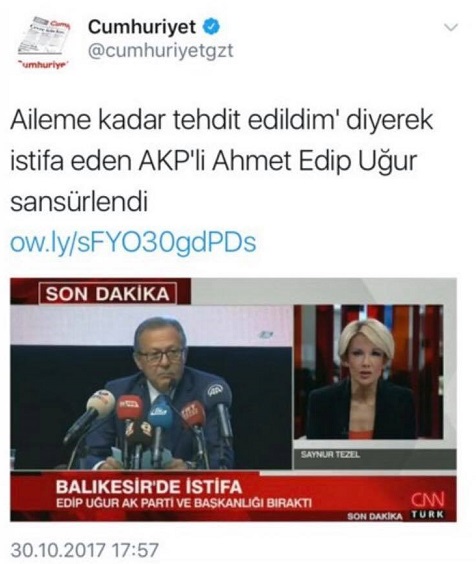The width and height of the screenshot is (476, 564).
Task: Visit the @cumhuriyetgzt handle
Action: [160, 50]
